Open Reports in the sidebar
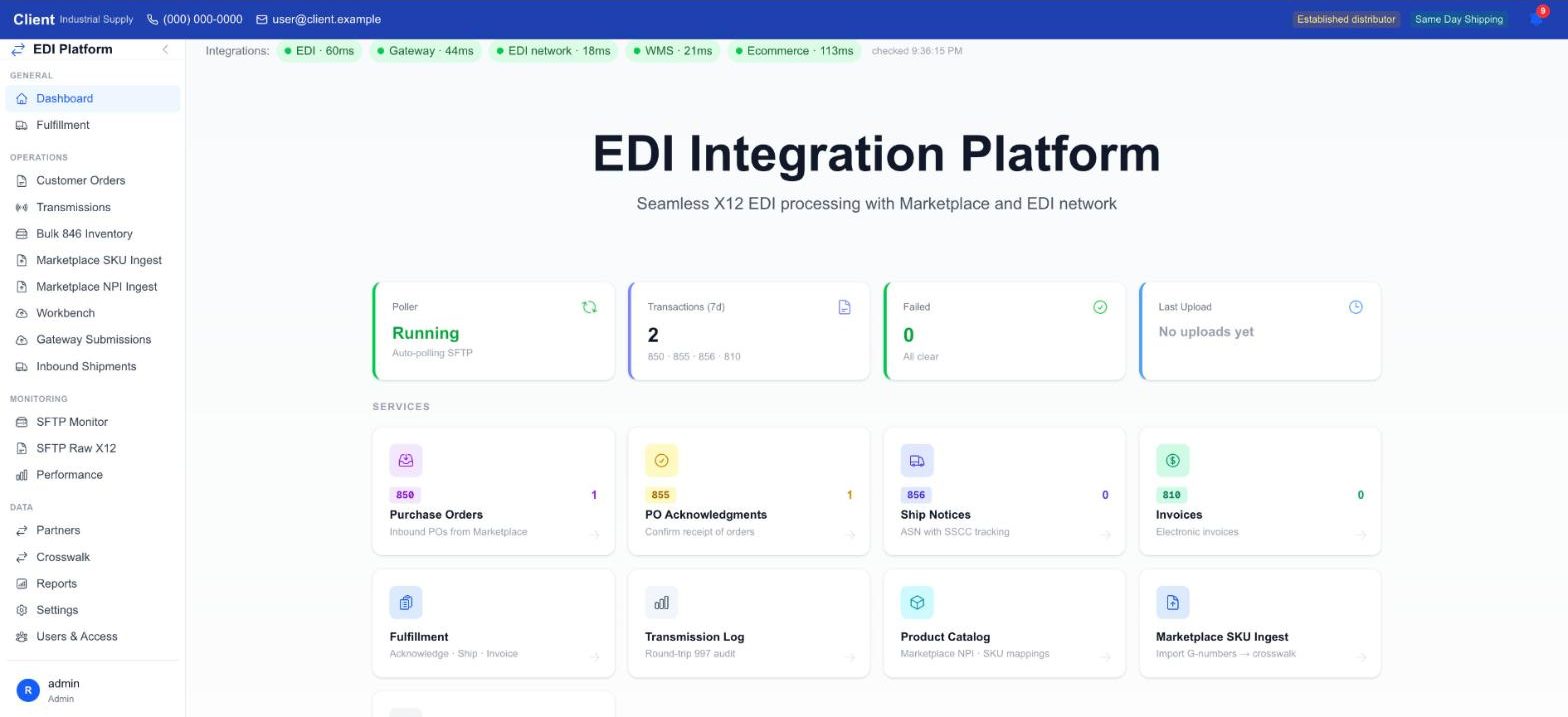 (x=93, y=584)
